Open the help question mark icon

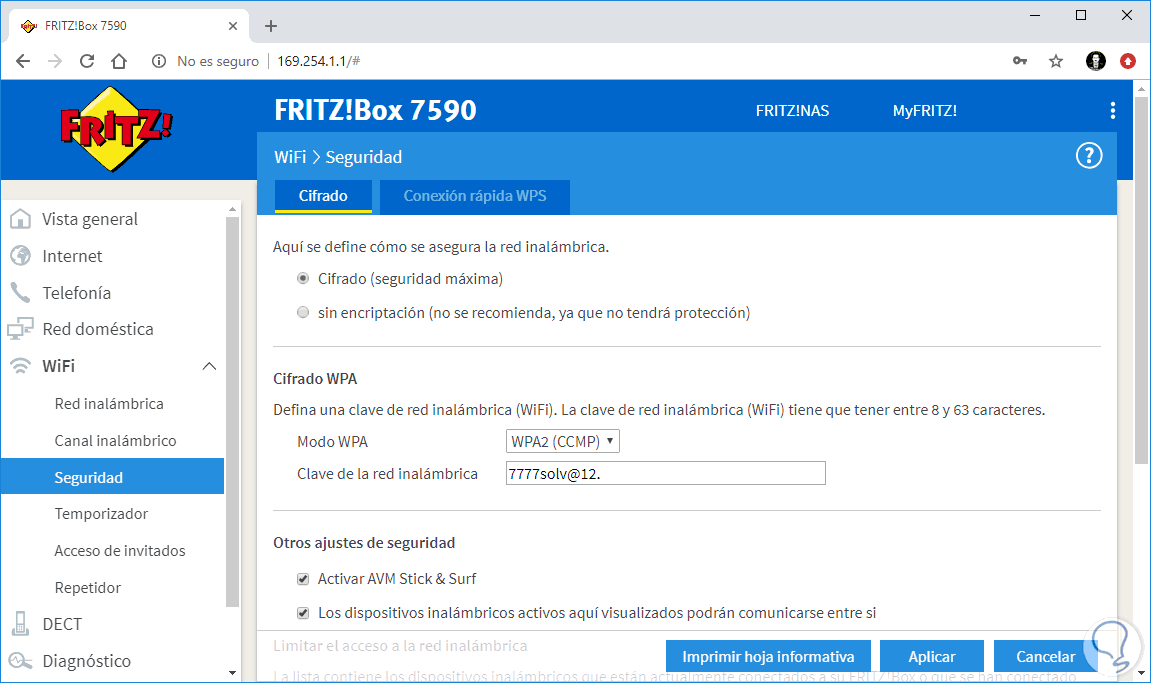coord(1089,156)
